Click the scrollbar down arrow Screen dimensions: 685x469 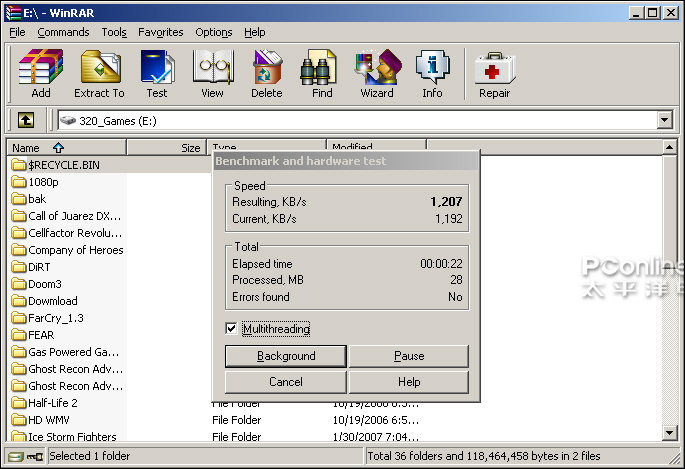[x=669, y=433]
